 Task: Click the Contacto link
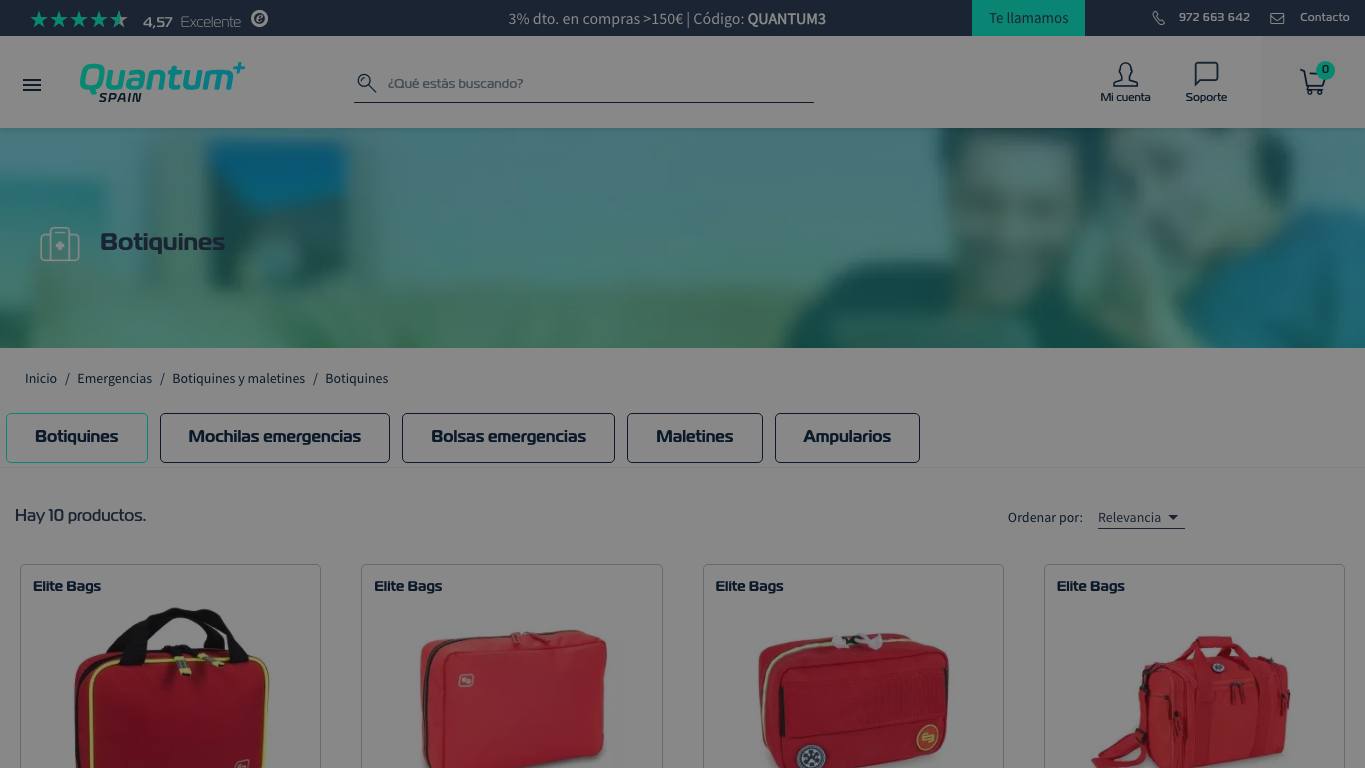pyautogui.click(x=1324, y=17)
